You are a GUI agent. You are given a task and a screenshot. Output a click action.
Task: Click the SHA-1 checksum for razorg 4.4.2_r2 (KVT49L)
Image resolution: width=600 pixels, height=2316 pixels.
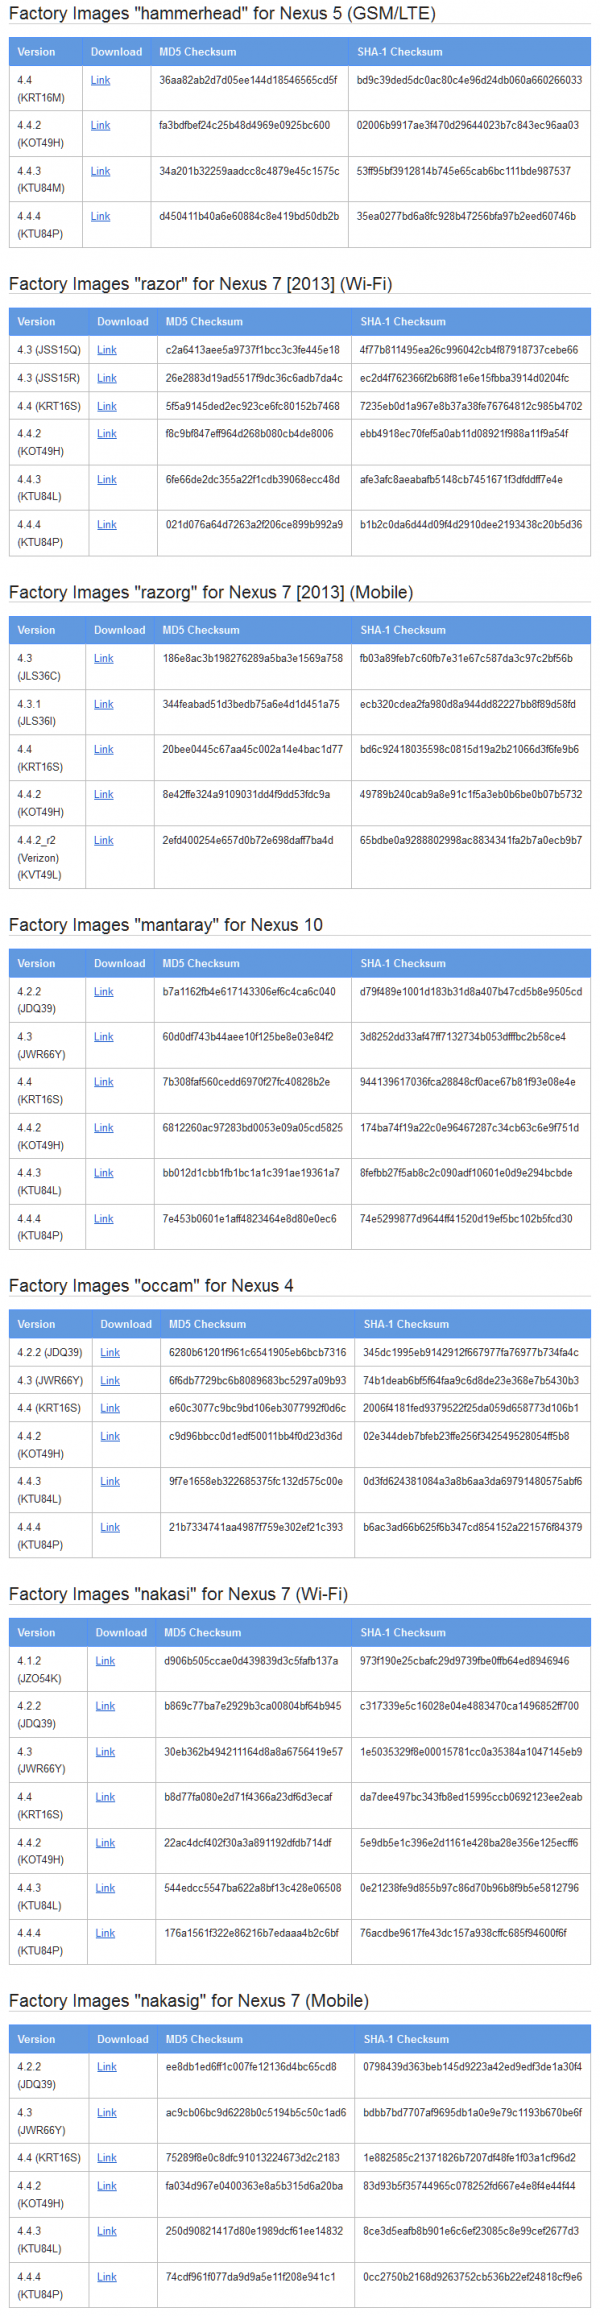coord(471,840)
